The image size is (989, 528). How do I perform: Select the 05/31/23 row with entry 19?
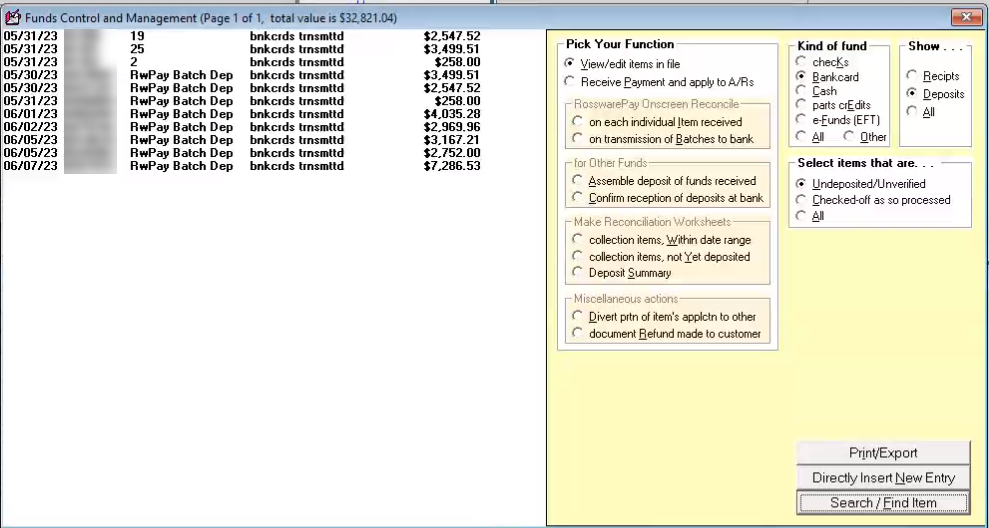pyautogui.click(x=242, y=36)
